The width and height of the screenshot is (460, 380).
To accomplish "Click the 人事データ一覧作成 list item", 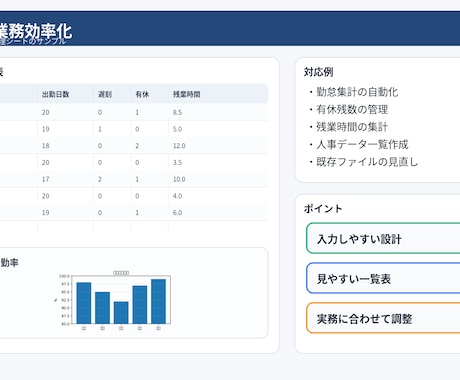I will tap(358, 144).
